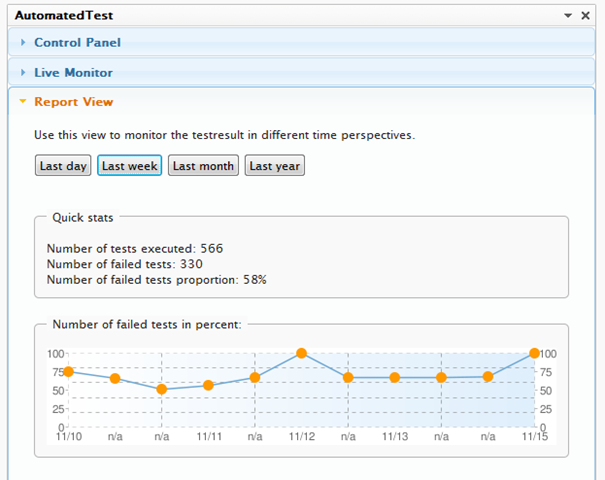Select the orange point right after 11/10
The height and width of the screenshot is (480, 605).
click(x=115, y=379)
